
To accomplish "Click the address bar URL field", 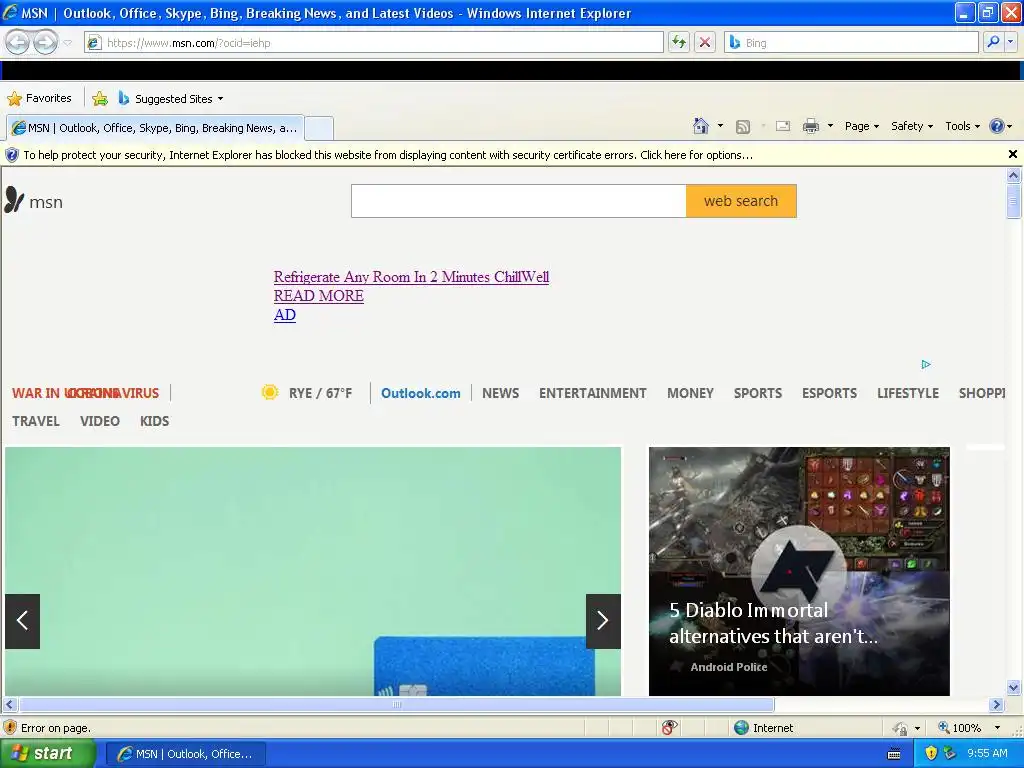I will (x=374, y=42).
